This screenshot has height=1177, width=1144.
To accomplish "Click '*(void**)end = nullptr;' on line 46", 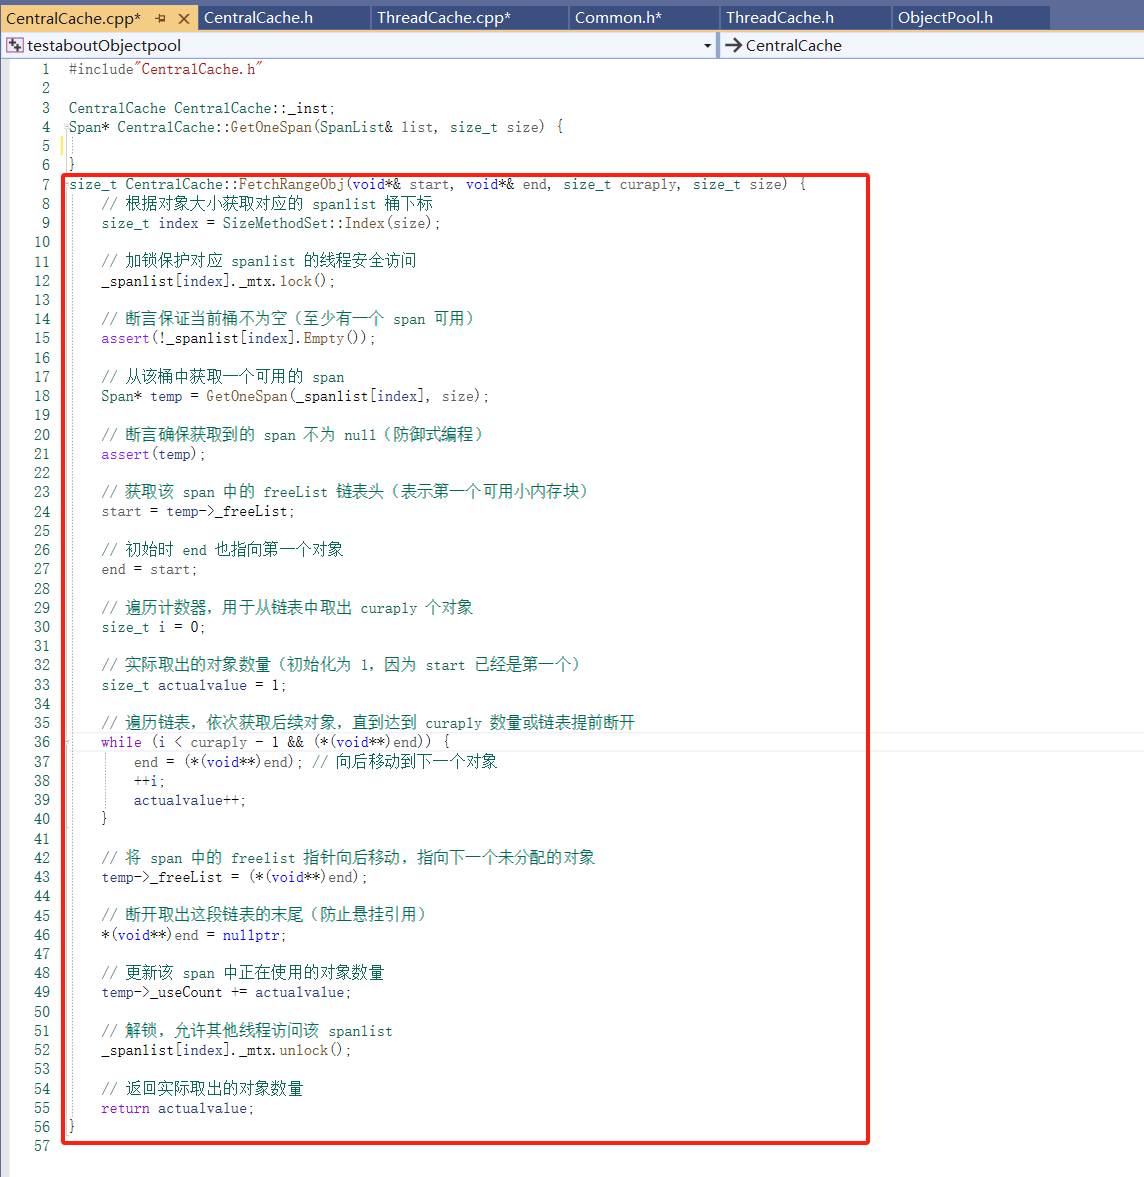I will tap(194, 935).
